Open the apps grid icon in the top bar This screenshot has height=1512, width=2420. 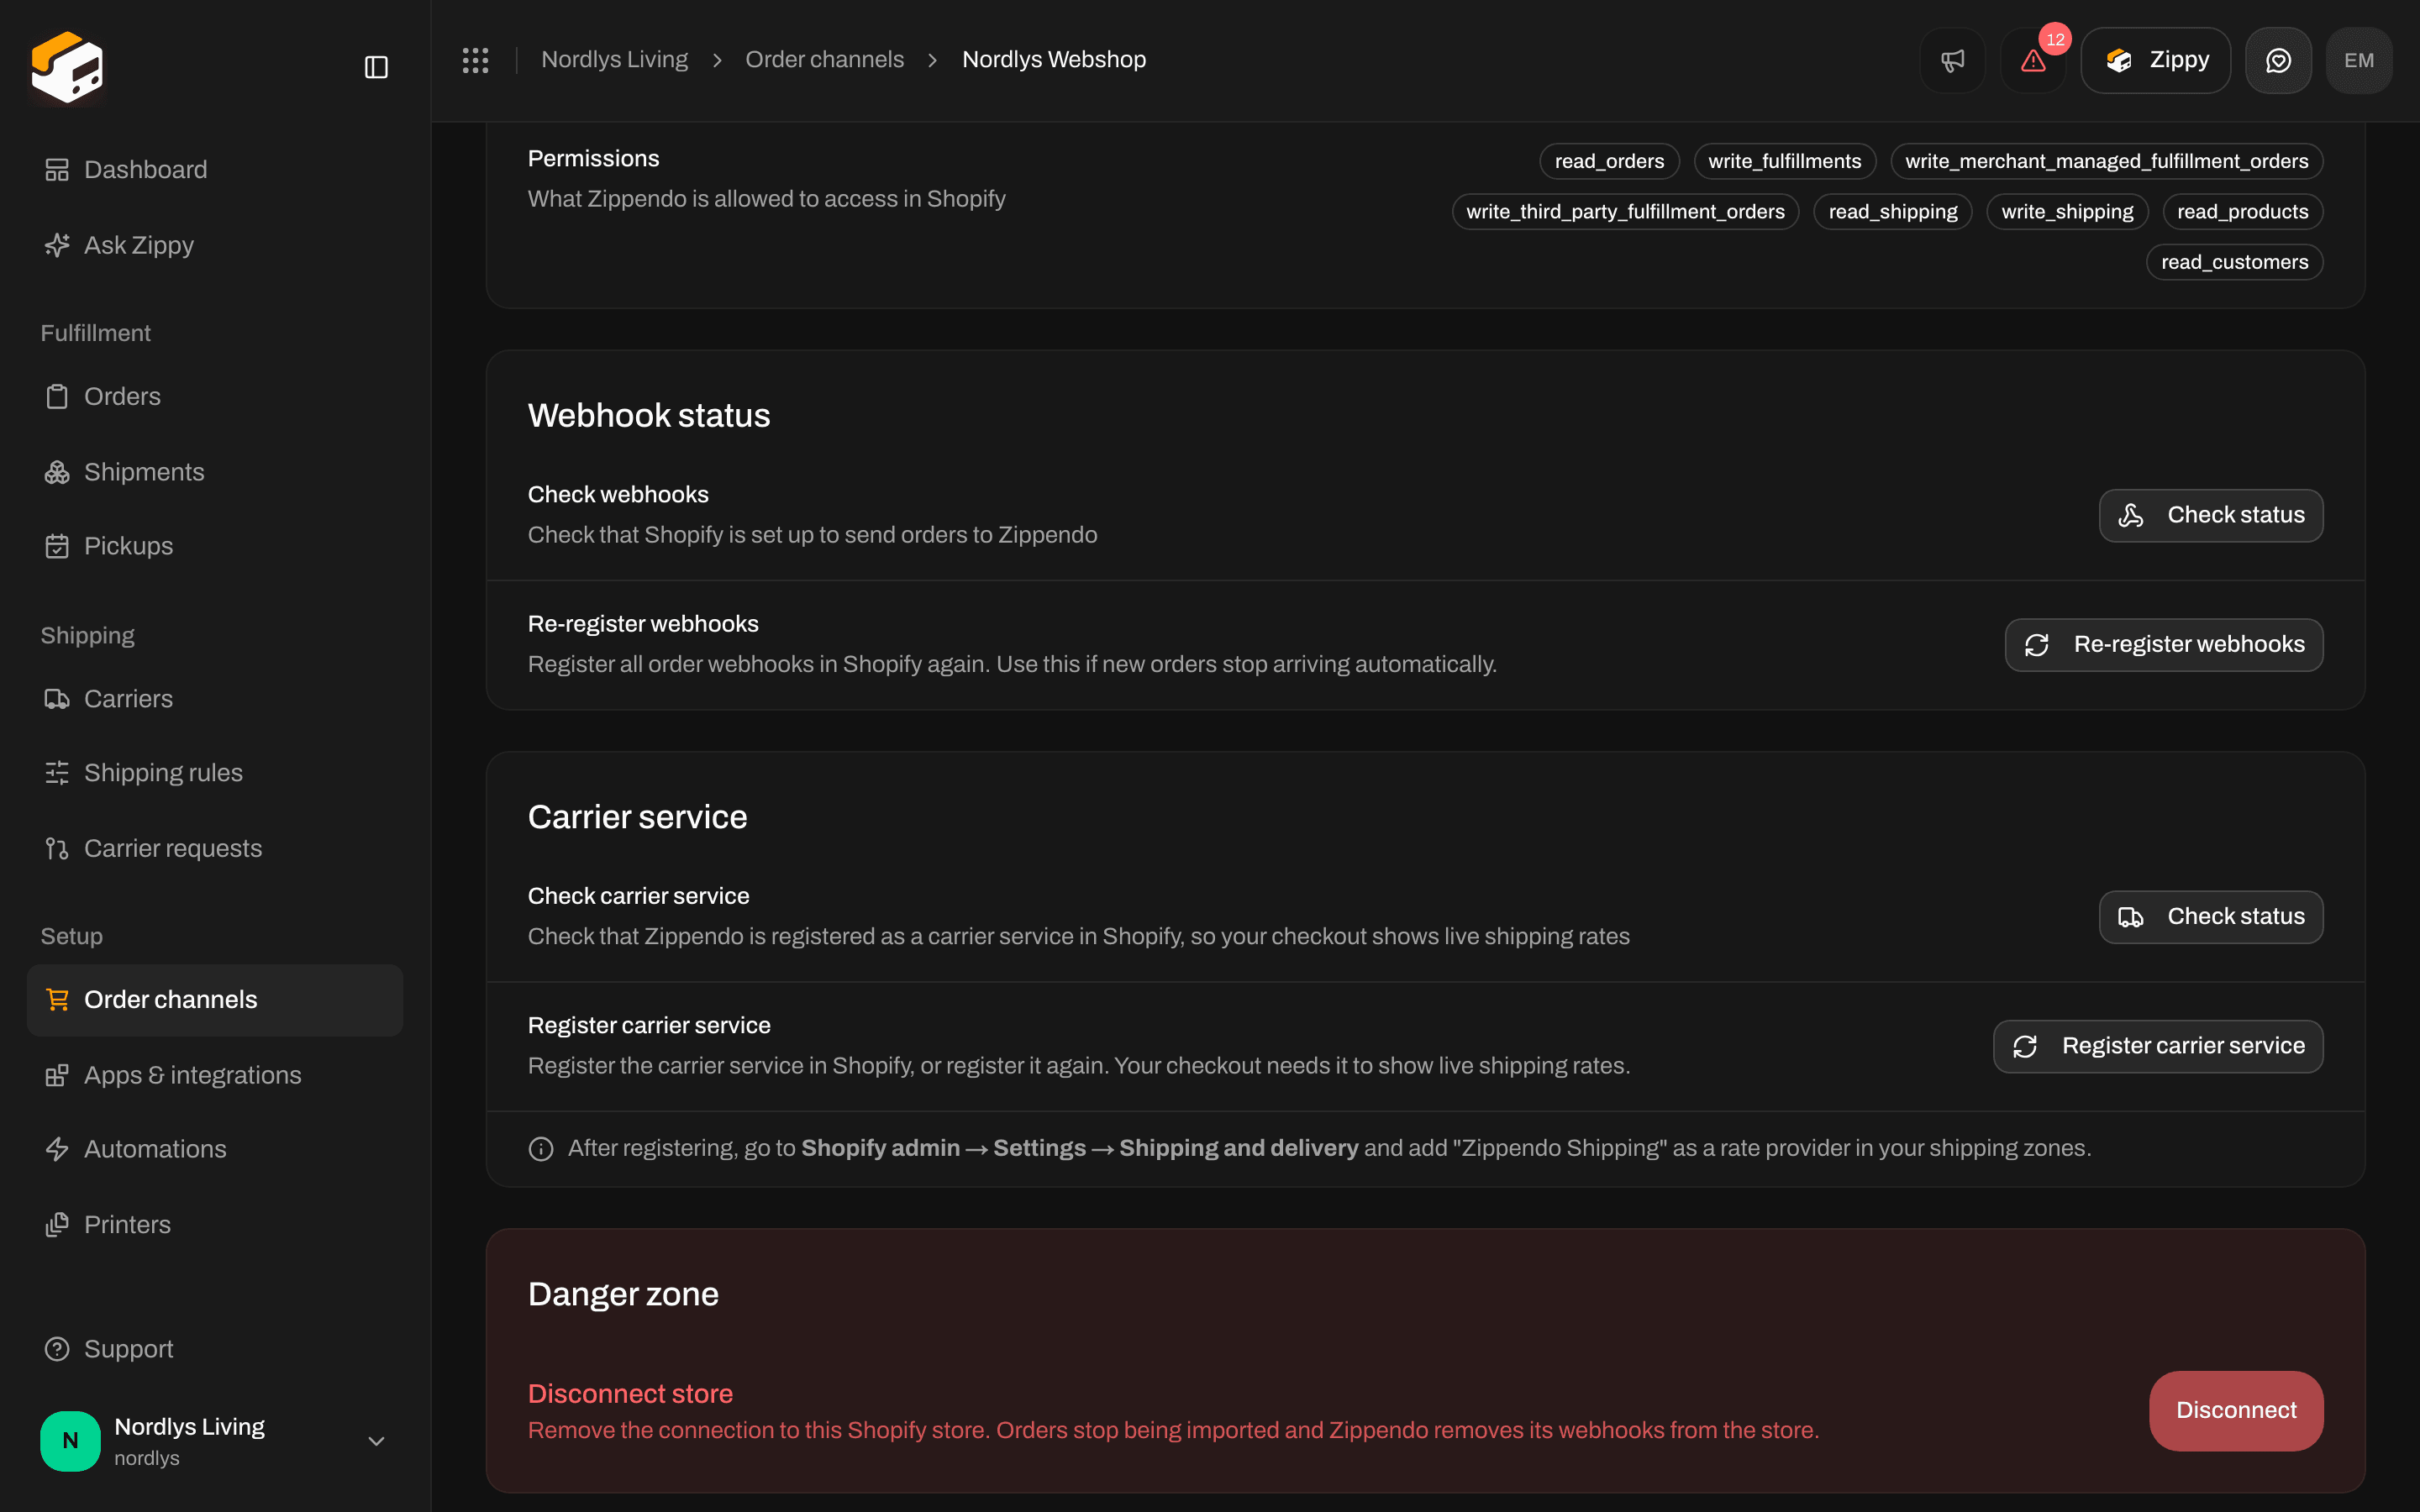click(475, 60)
